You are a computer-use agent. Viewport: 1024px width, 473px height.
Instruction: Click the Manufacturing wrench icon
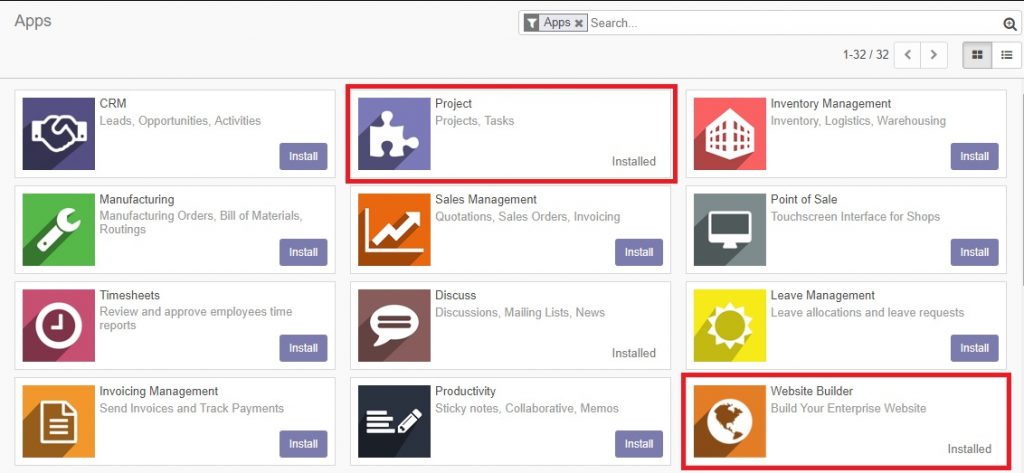(x=59, y=229)
